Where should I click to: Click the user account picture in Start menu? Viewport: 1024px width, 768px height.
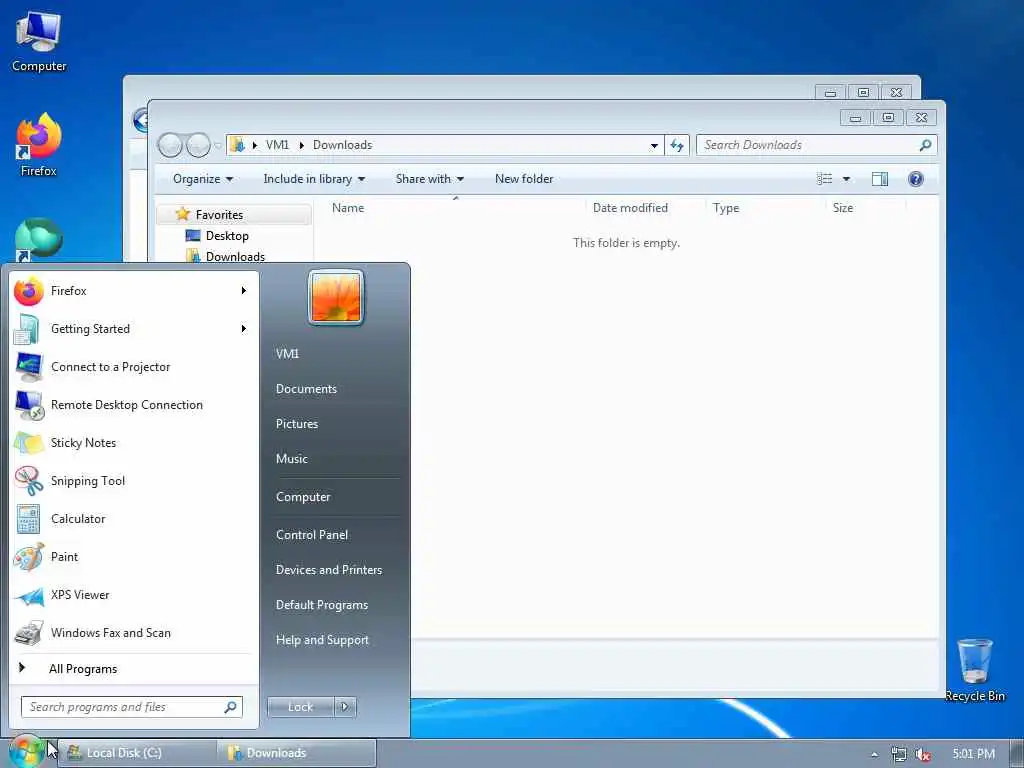pyautogui.click(x=336, y=297)
